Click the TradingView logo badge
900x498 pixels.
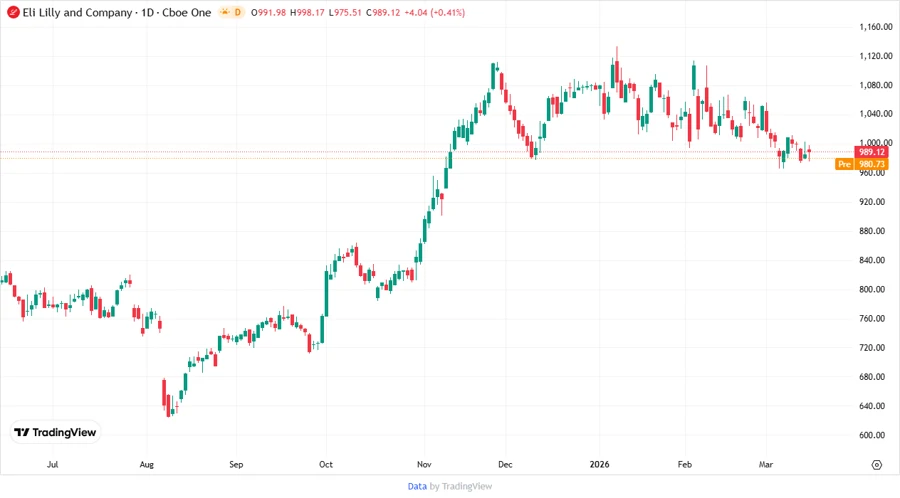point(56,433)
